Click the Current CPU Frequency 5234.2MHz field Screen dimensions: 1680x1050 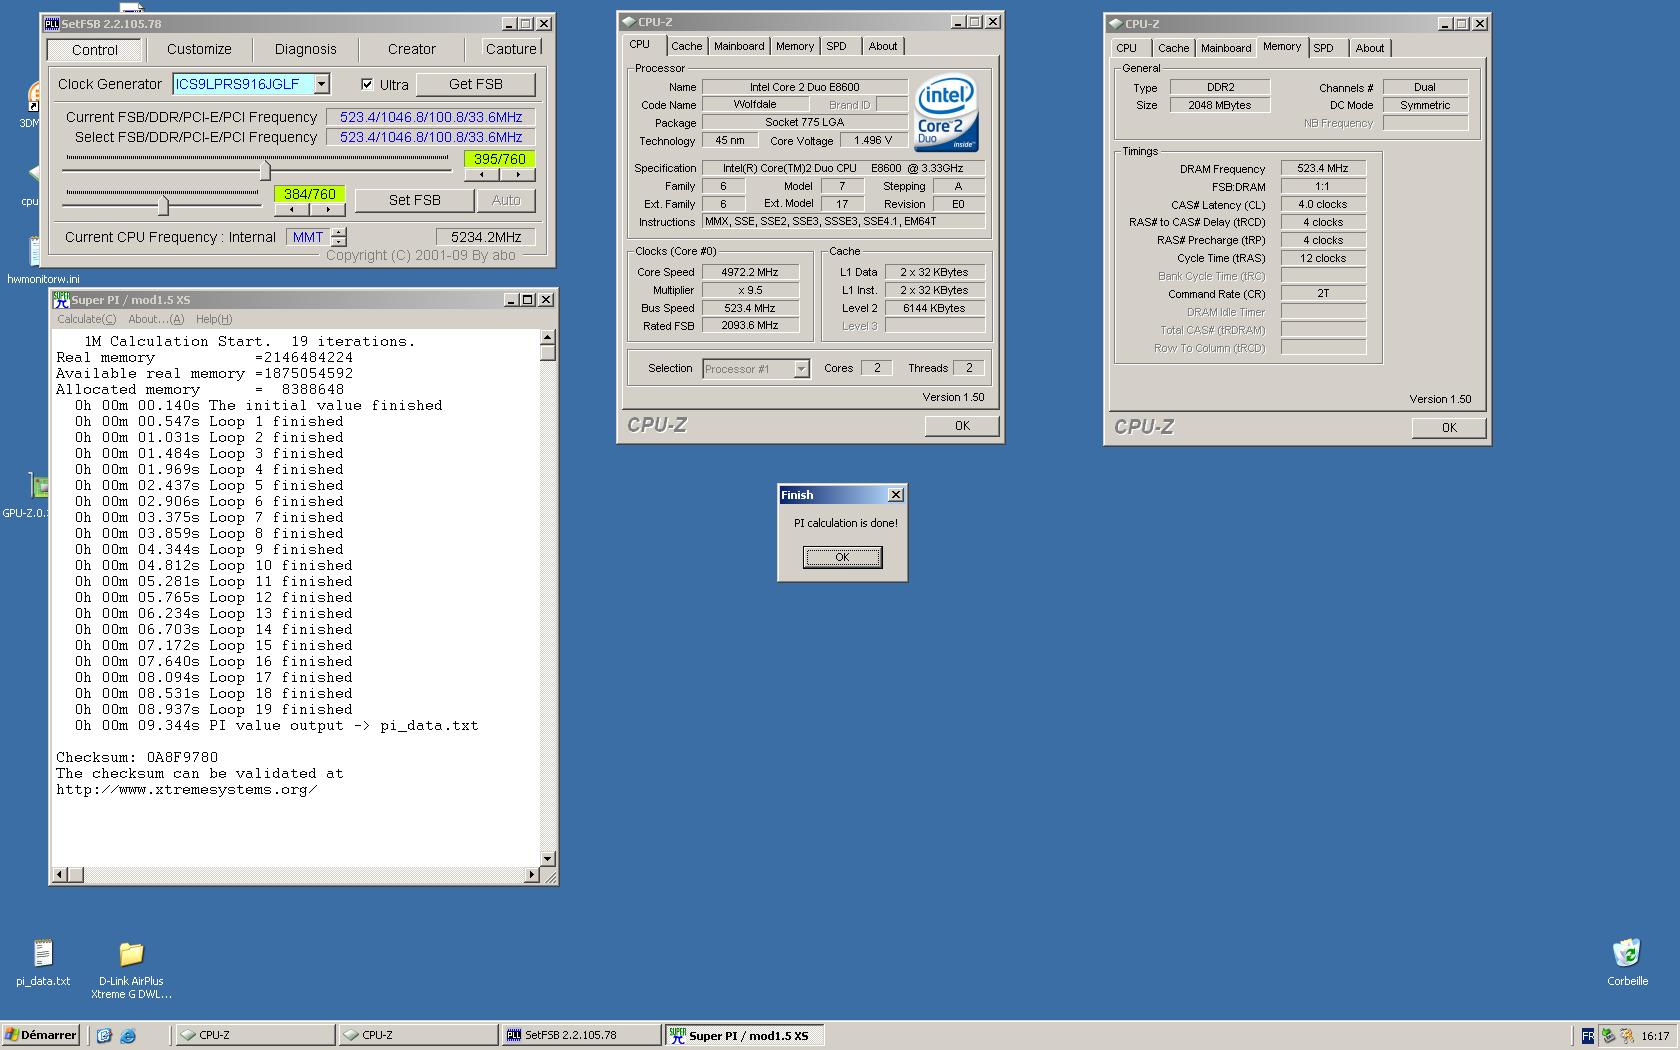tap(486, 237)
